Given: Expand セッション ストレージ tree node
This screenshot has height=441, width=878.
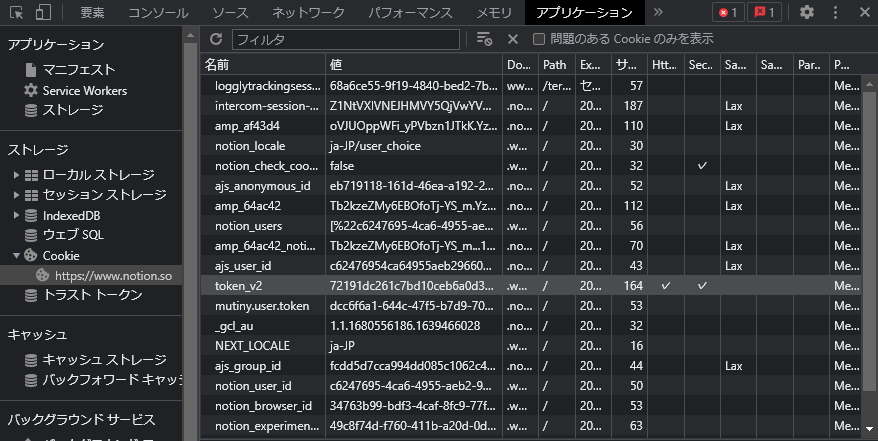Looking at the screenshot, I should [17, 195].
